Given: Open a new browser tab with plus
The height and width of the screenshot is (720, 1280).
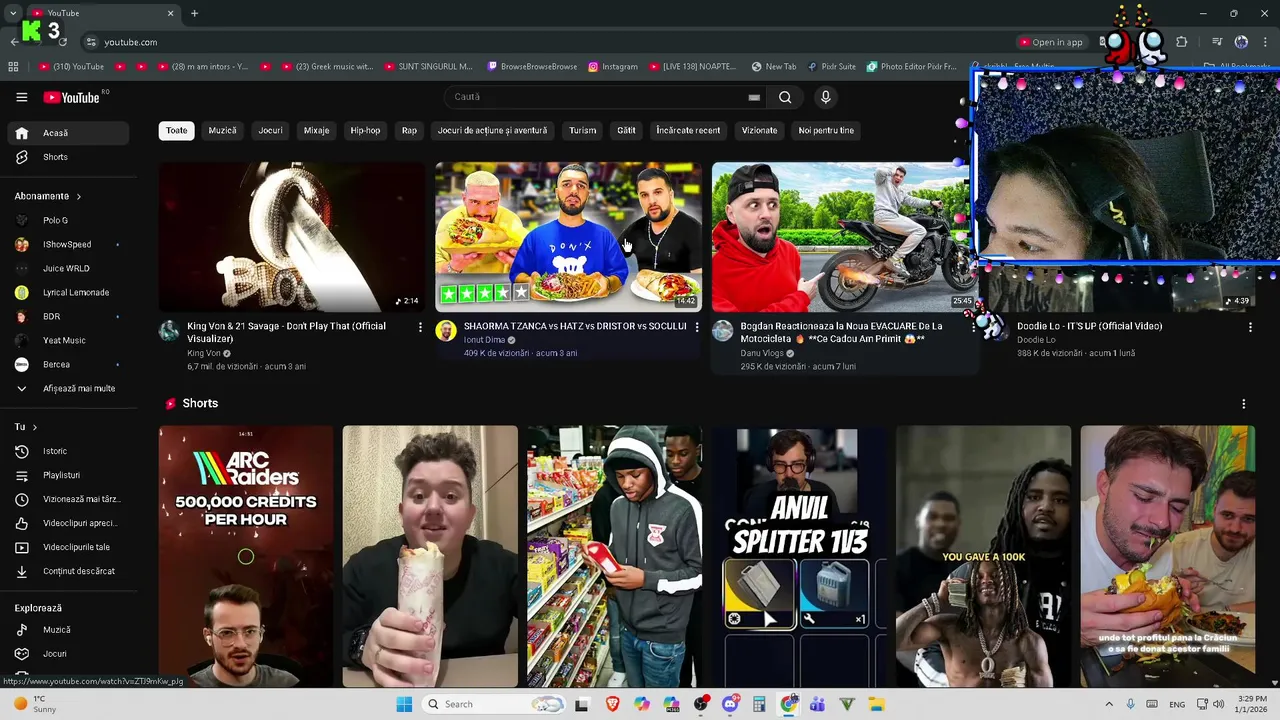Looking at the screenshot, I should click(194, 13).
